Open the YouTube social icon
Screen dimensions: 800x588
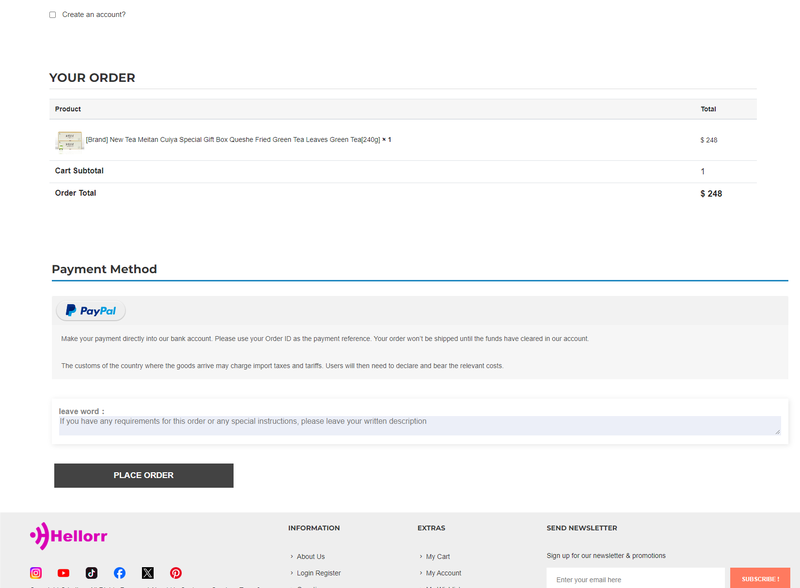63,573
